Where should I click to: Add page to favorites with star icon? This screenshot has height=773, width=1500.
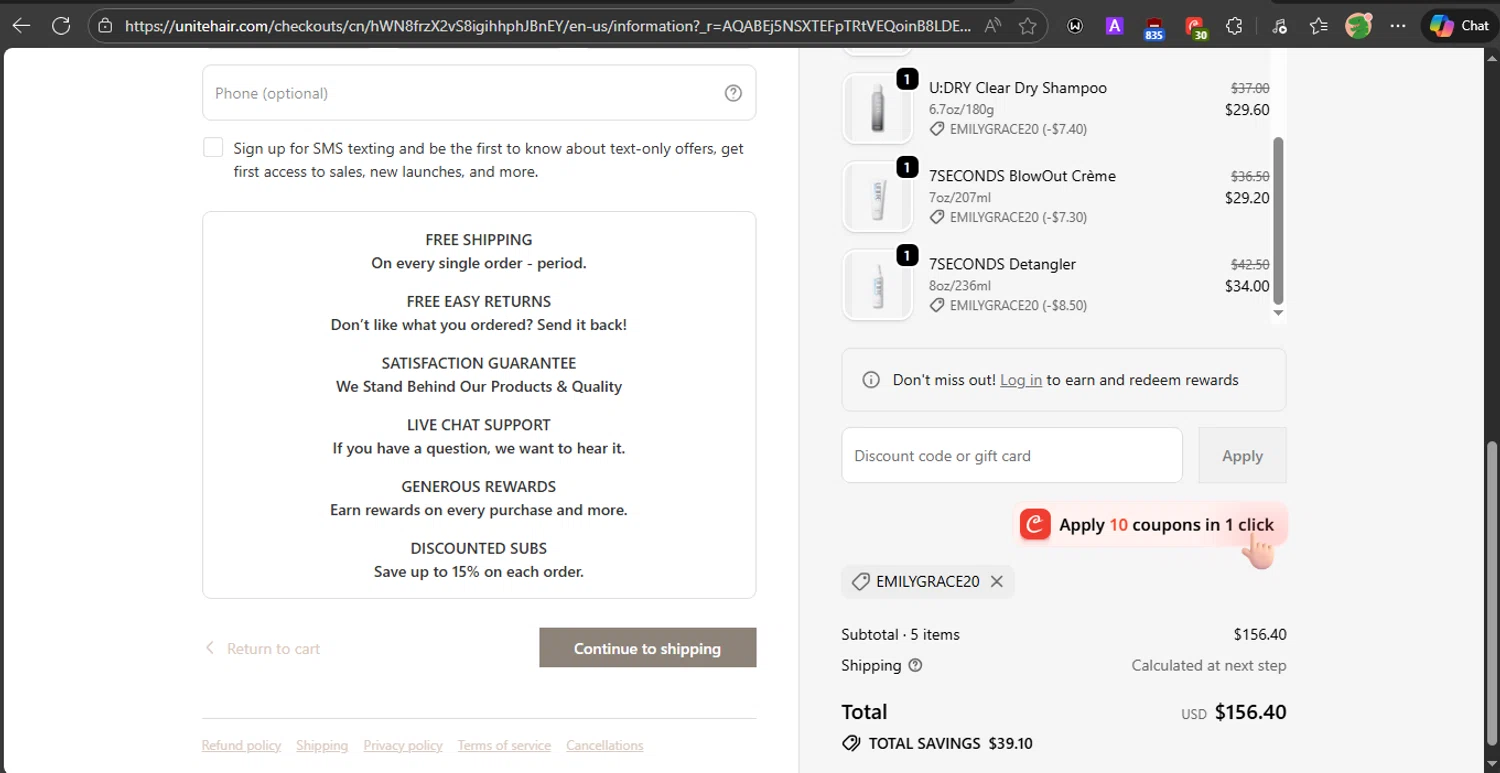pyautogui.click(x=1027, y=26)
